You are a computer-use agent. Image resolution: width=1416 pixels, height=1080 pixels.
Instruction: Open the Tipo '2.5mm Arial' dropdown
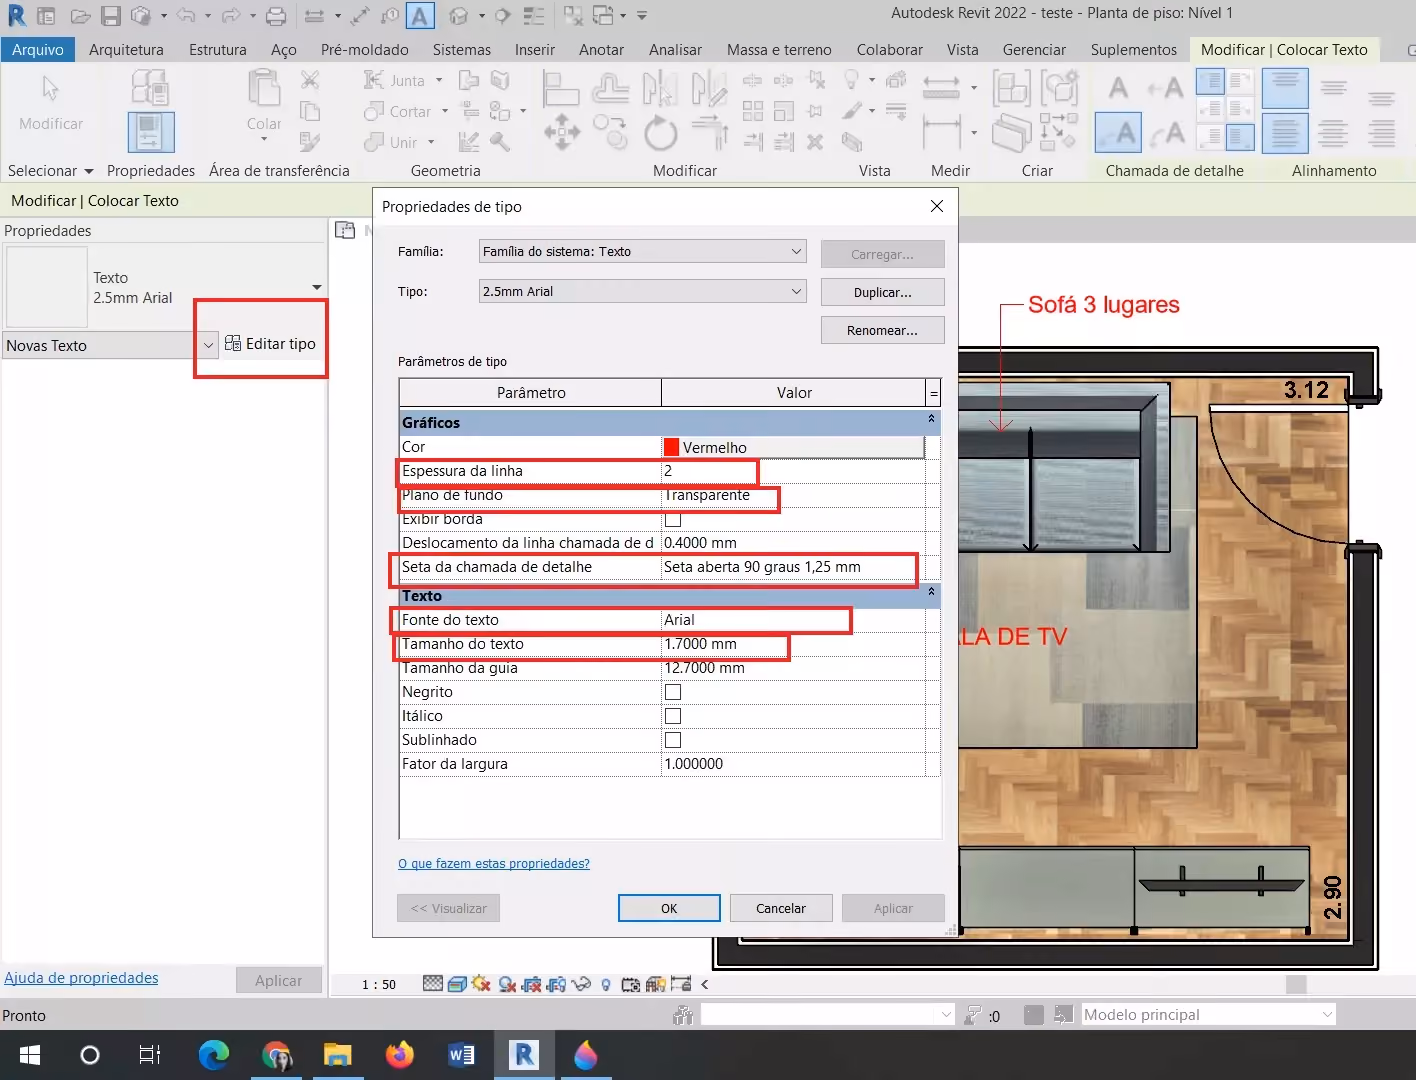(643, 292)
